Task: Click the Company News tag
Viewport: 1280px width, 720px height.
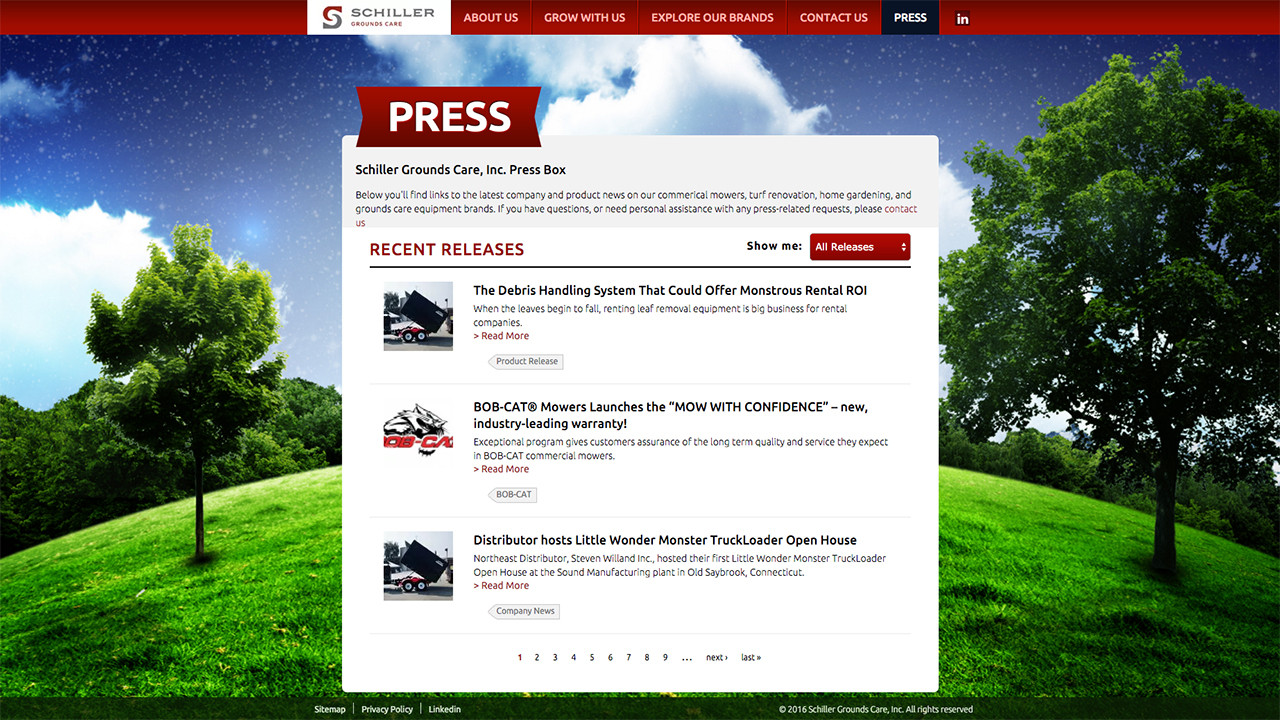Action: 524,611
